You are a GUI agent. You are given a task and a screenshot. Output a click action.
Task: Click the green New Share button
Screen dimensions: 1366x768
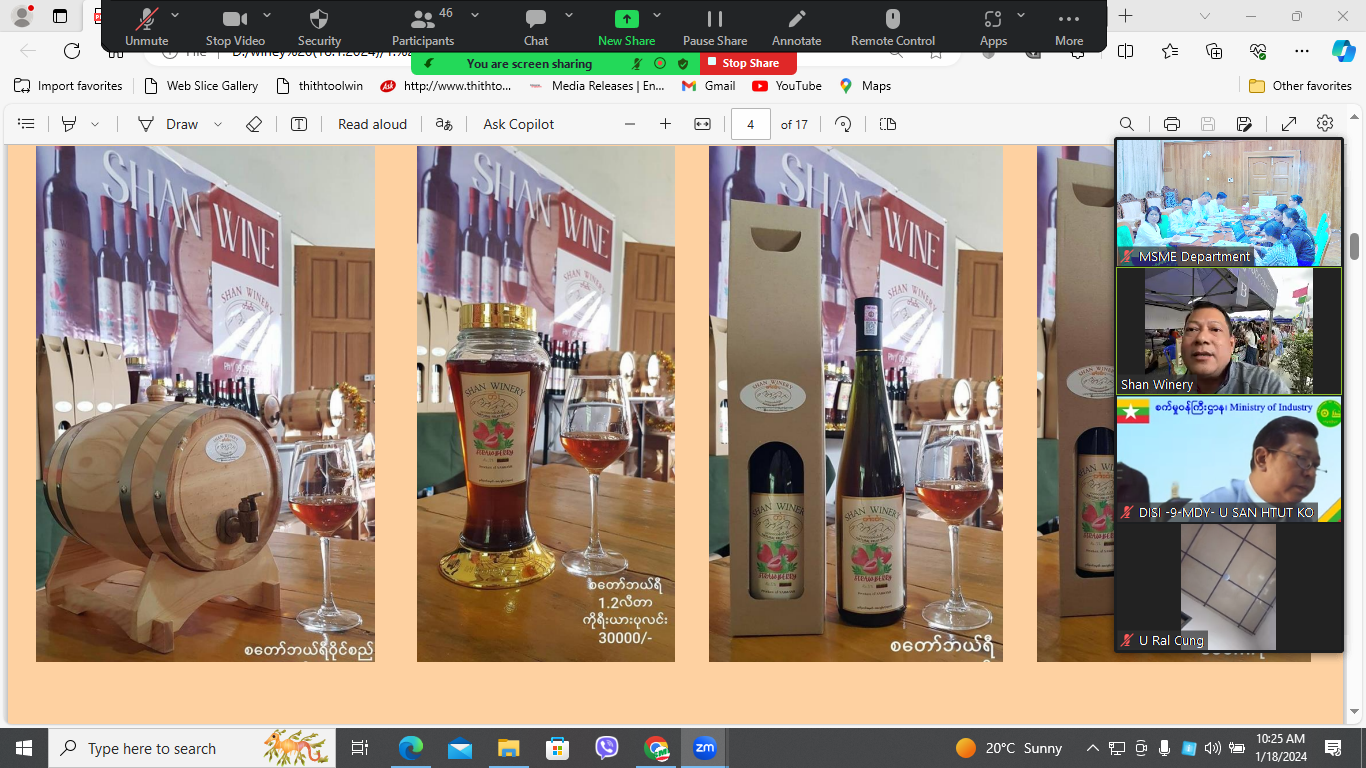click(626, 27)
